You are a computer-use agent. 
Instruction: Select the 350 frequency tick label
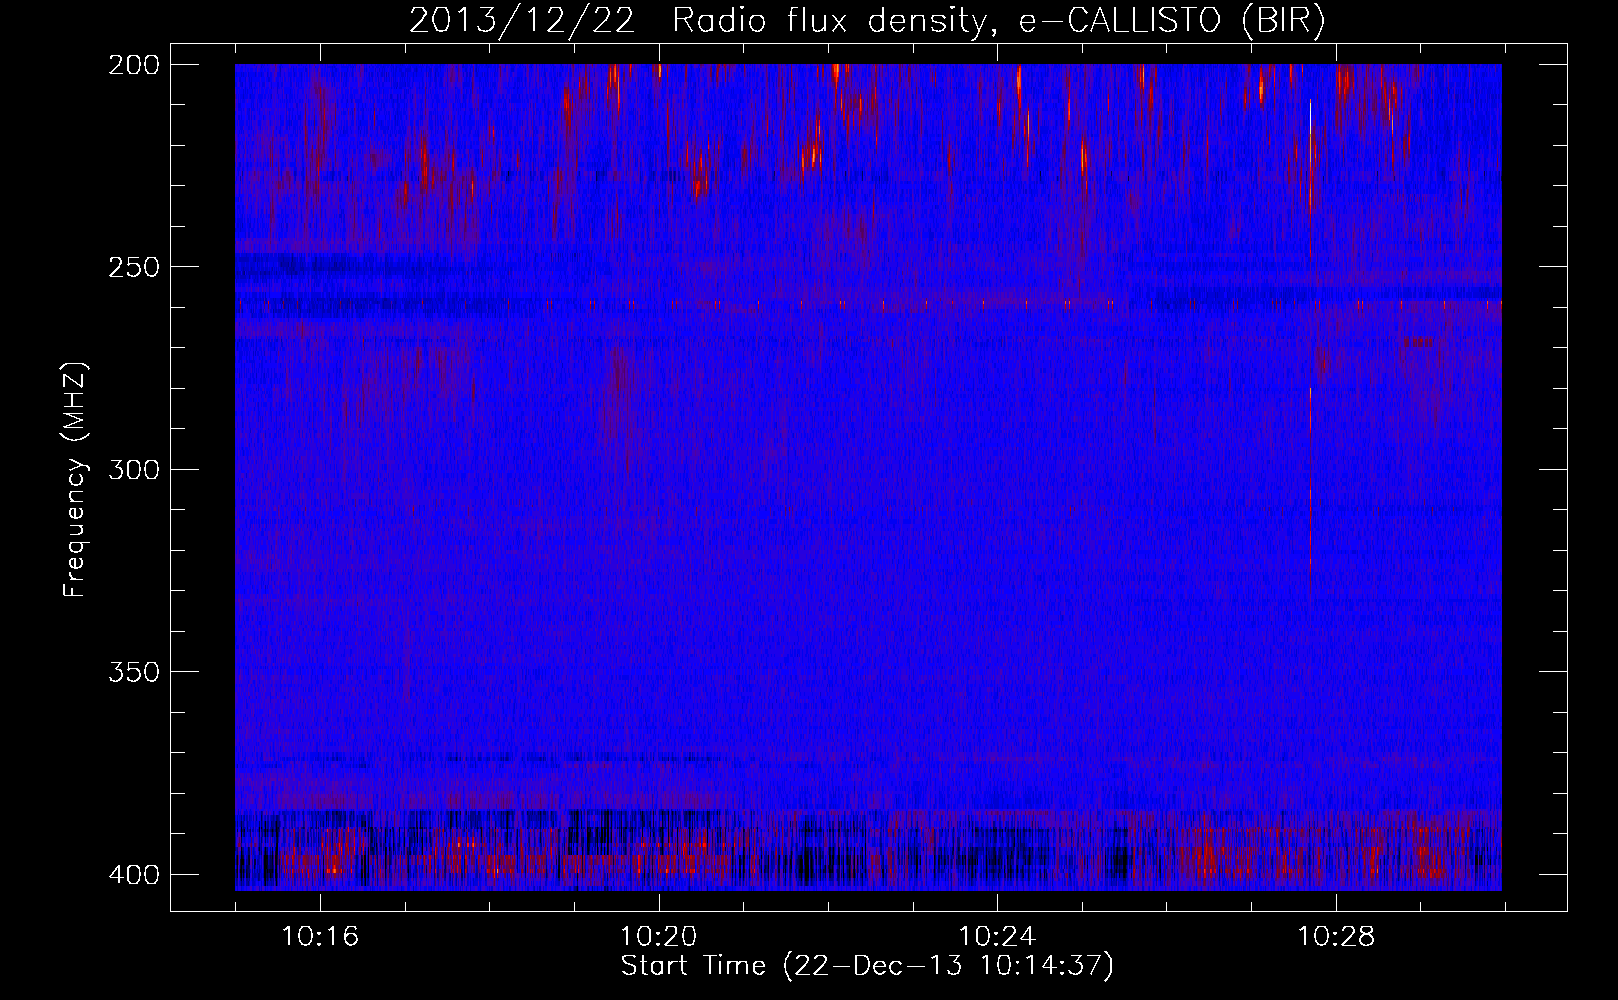pyautogui.click(x=134, y=672)
